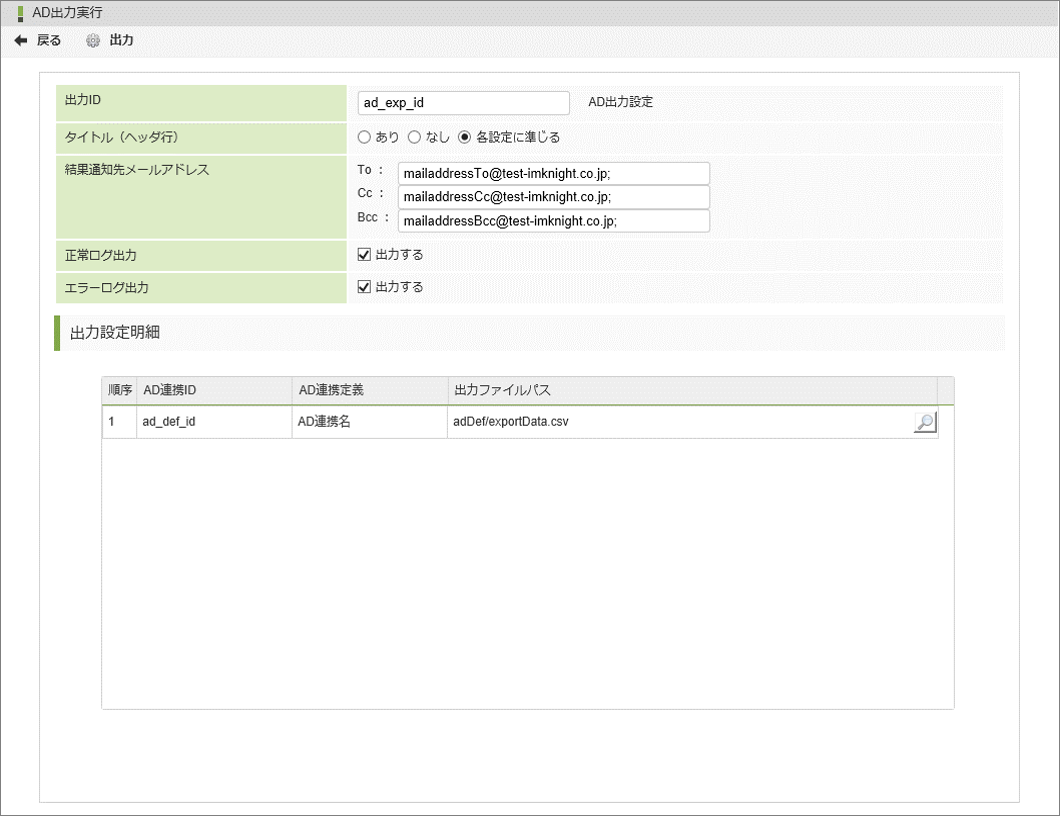Screen dimensions: 1060x816
Task: Select the あり radio button
Action: (x=364, y=137)
